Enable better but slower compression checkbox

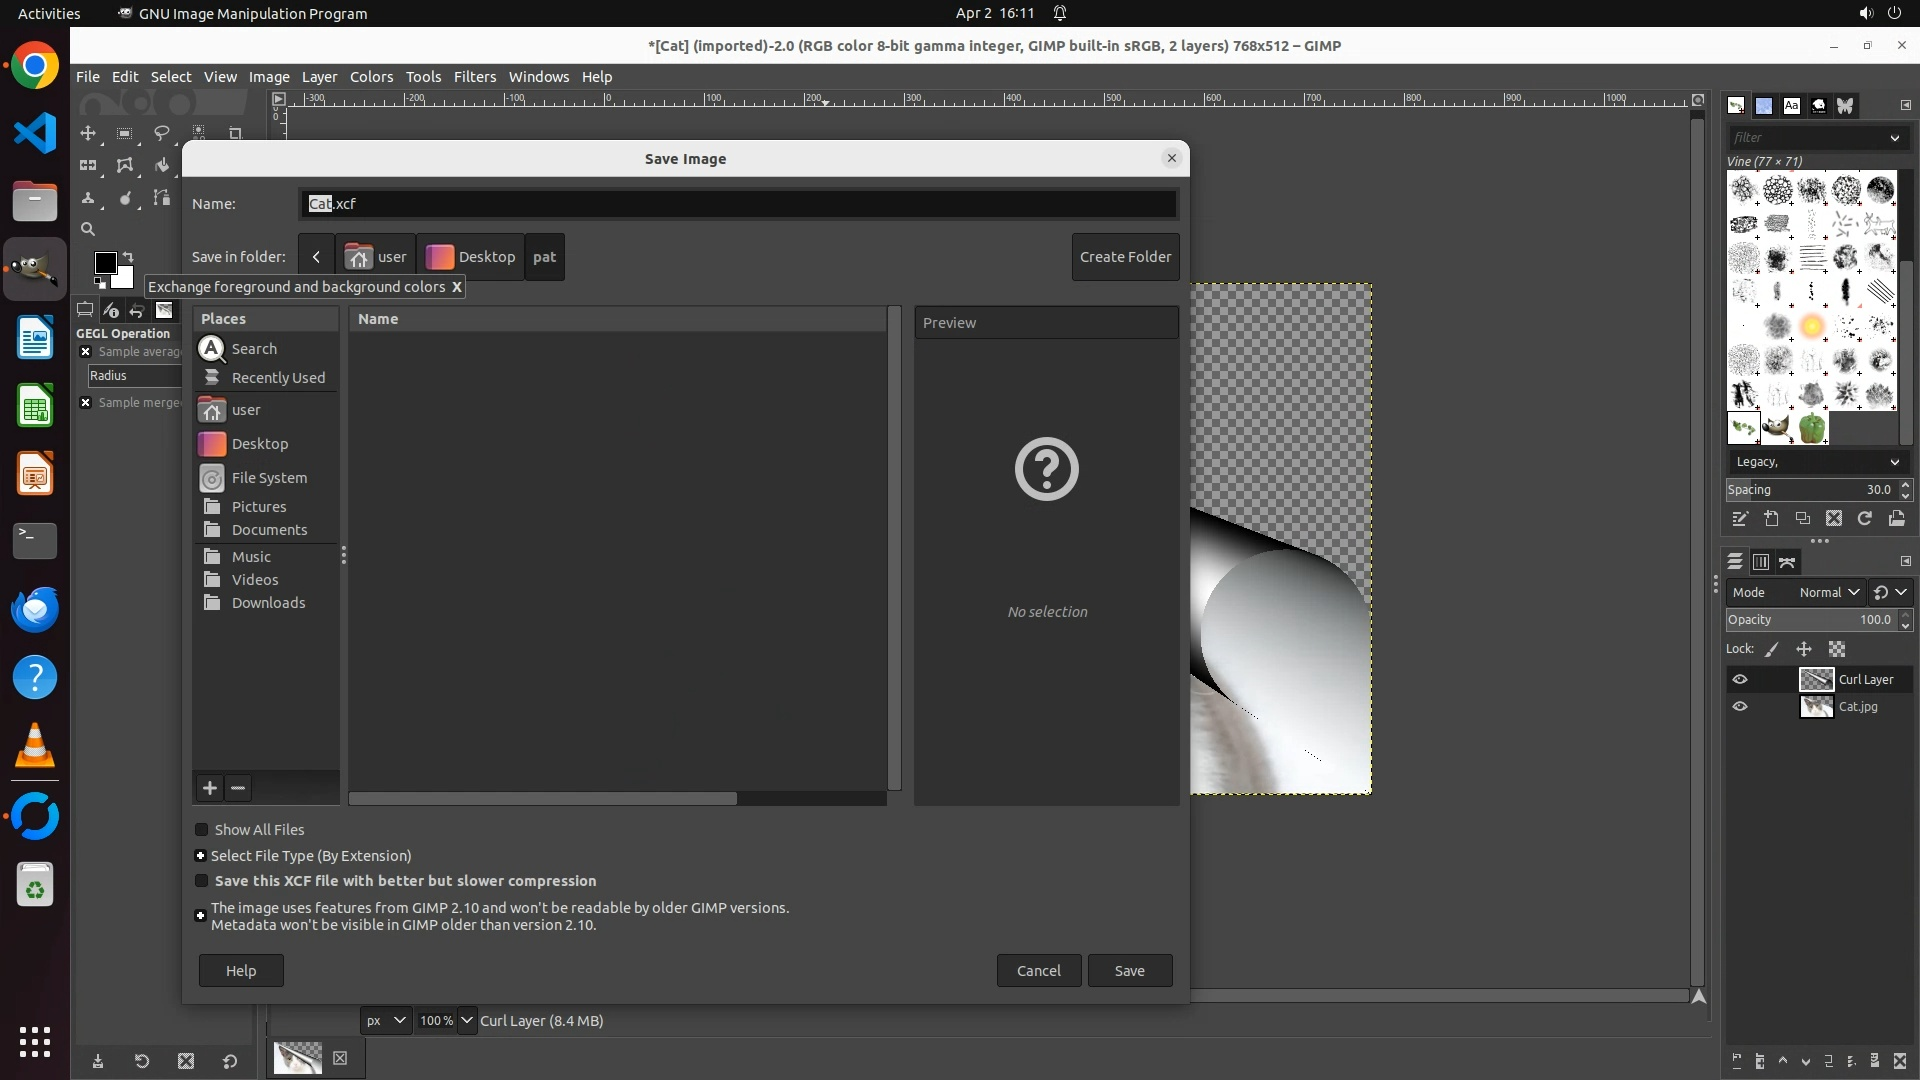tap(202, 881)
